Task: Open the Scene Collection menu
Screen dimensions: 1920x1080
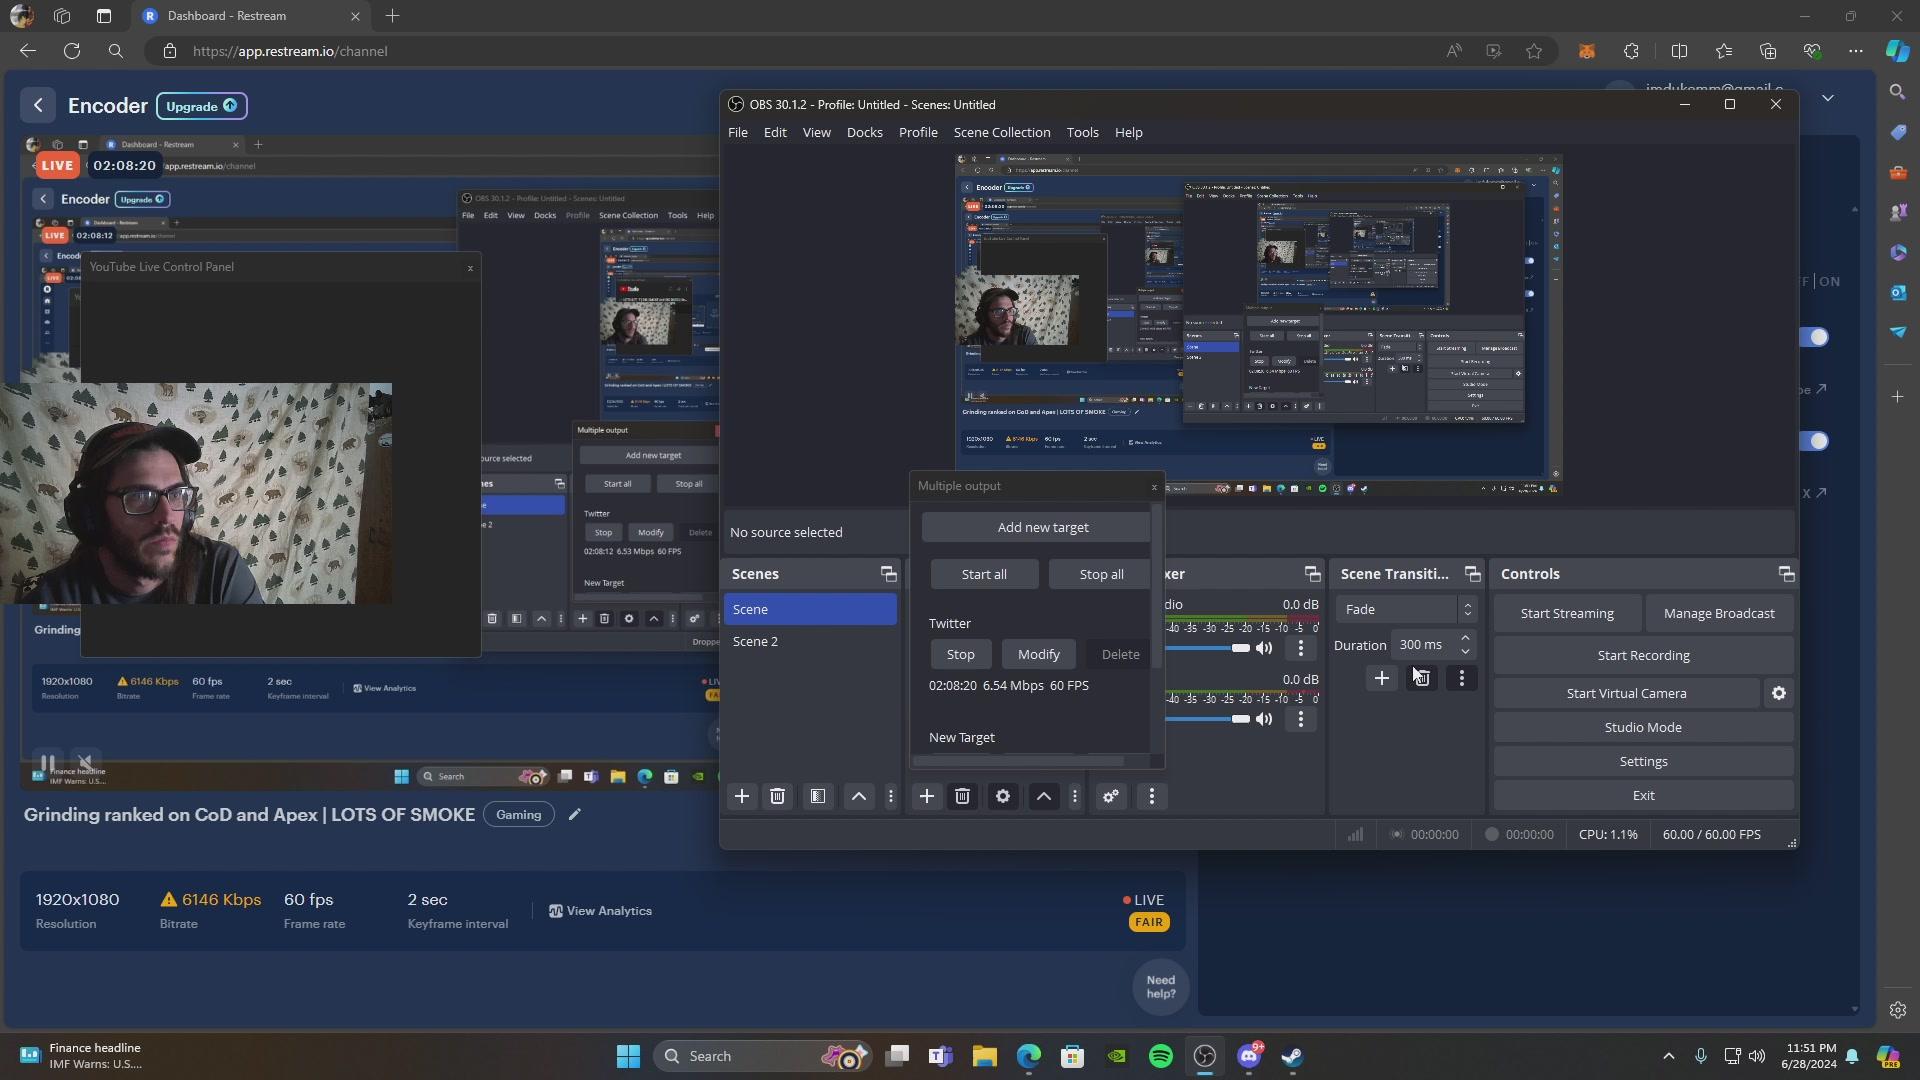Action: 1001,132
